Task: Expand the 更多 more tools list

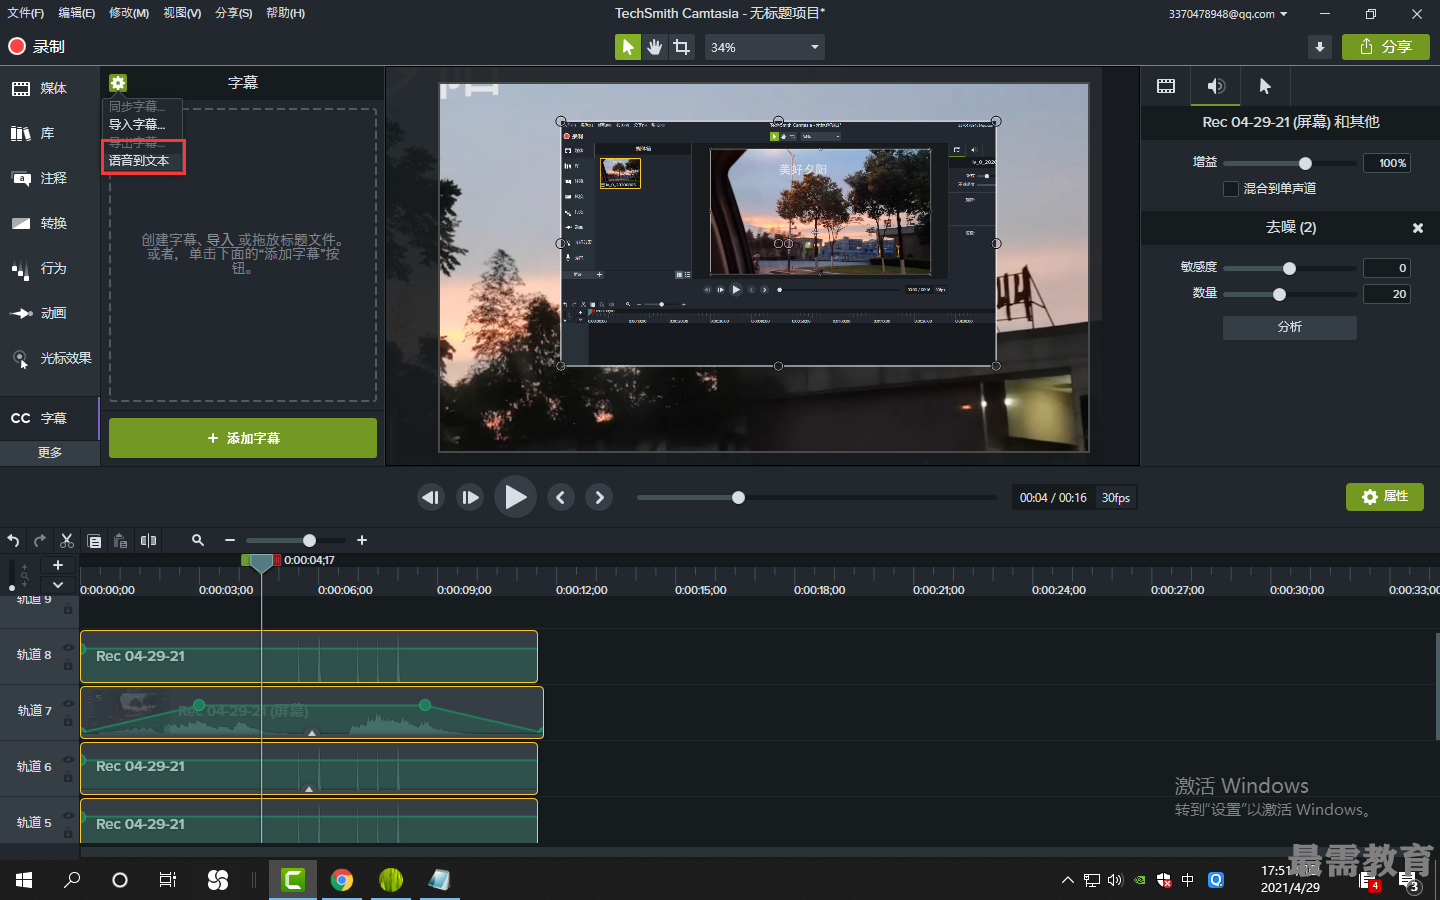Action: point(50,453)
